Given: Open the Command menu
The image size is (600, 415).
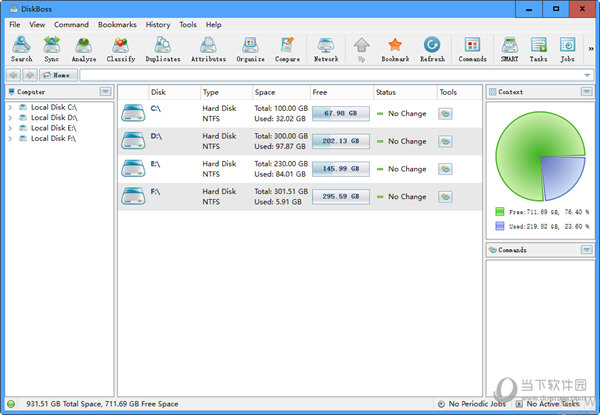Looking at the screenshot, I should tap(71, 24).
